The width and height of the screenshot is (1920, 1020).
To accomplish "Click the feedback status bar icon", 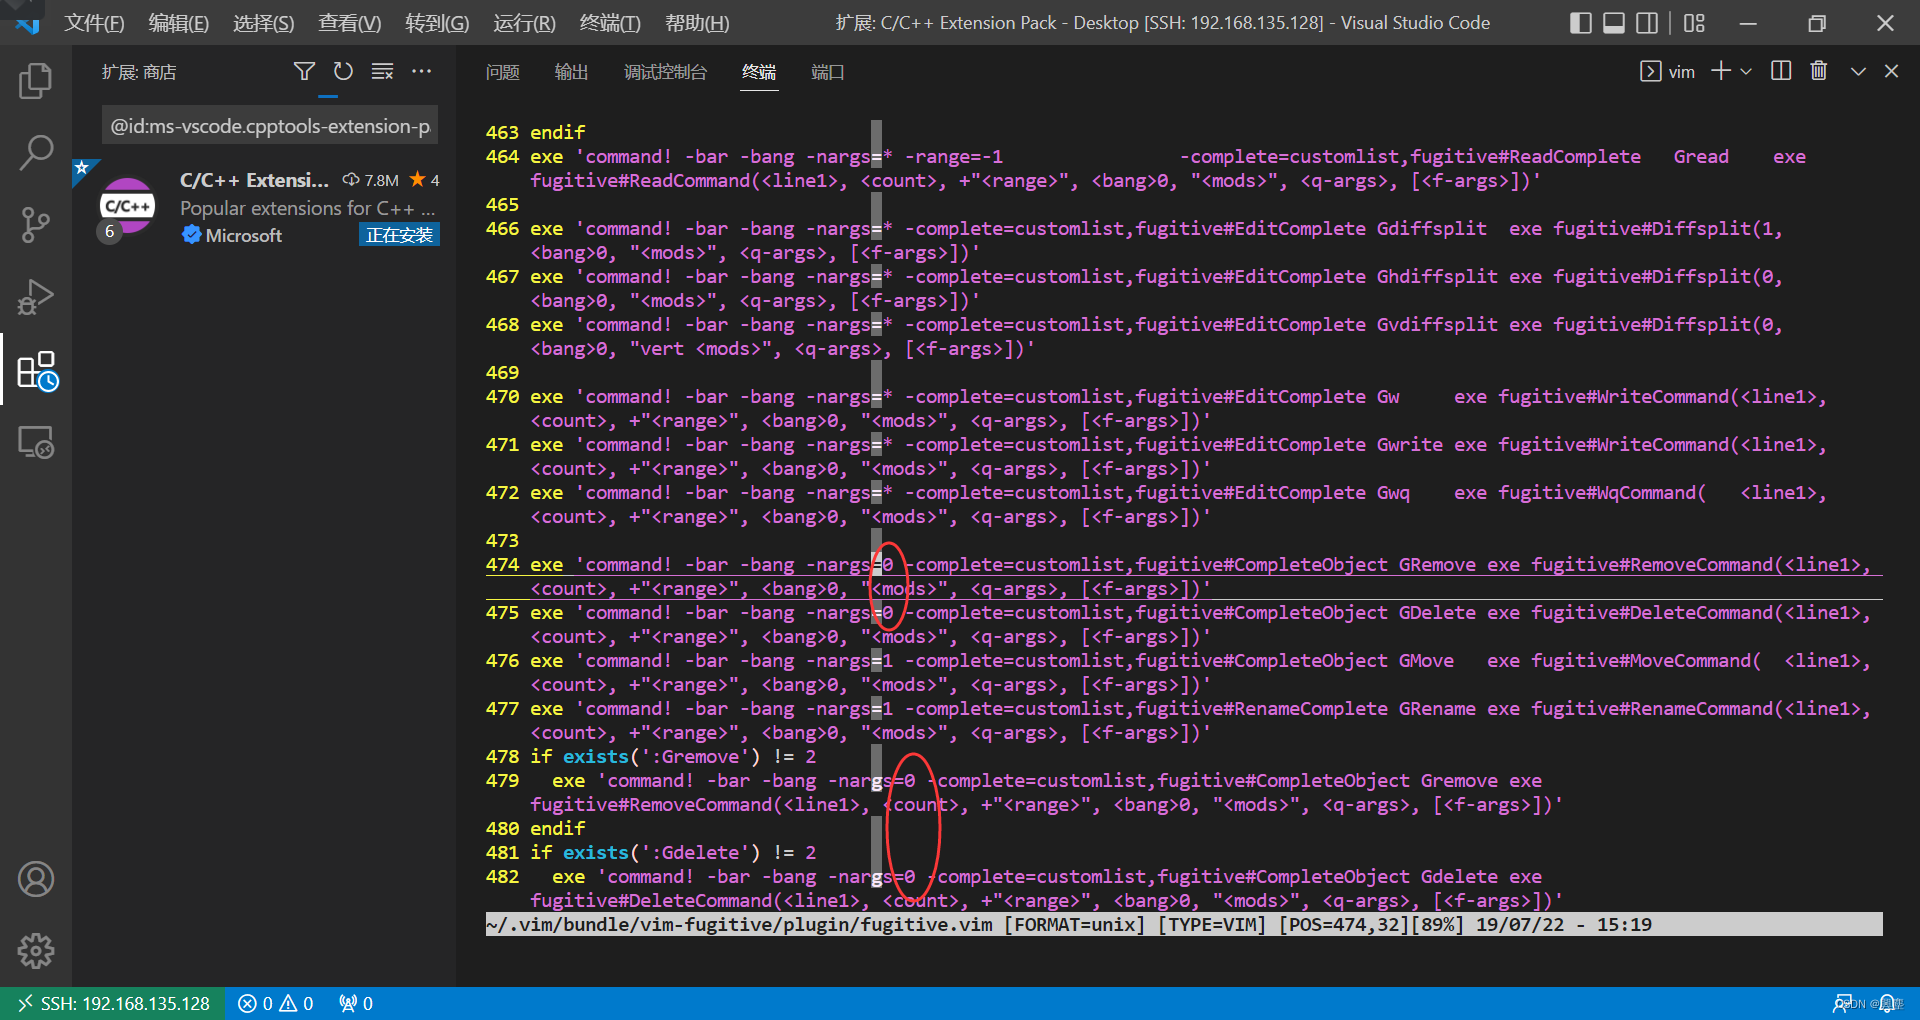I will (x=1843, y=1003).
